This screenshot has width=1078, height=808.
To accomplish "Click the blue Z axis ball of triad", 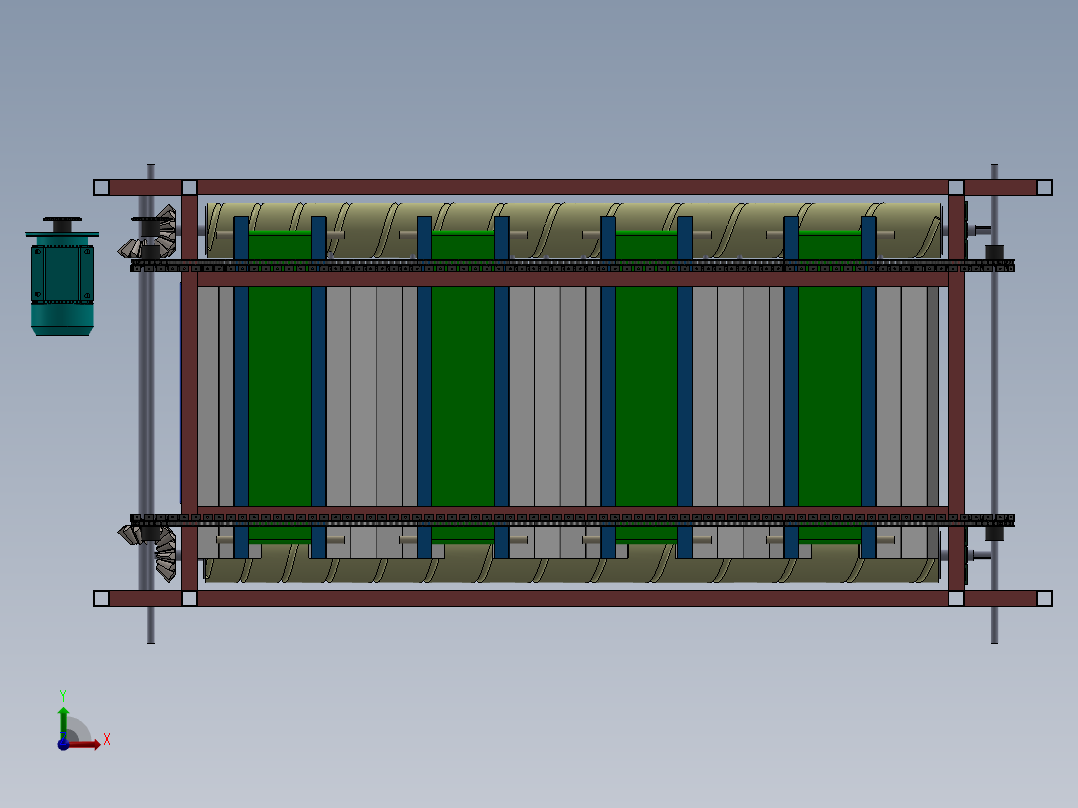I will (63, 745).
